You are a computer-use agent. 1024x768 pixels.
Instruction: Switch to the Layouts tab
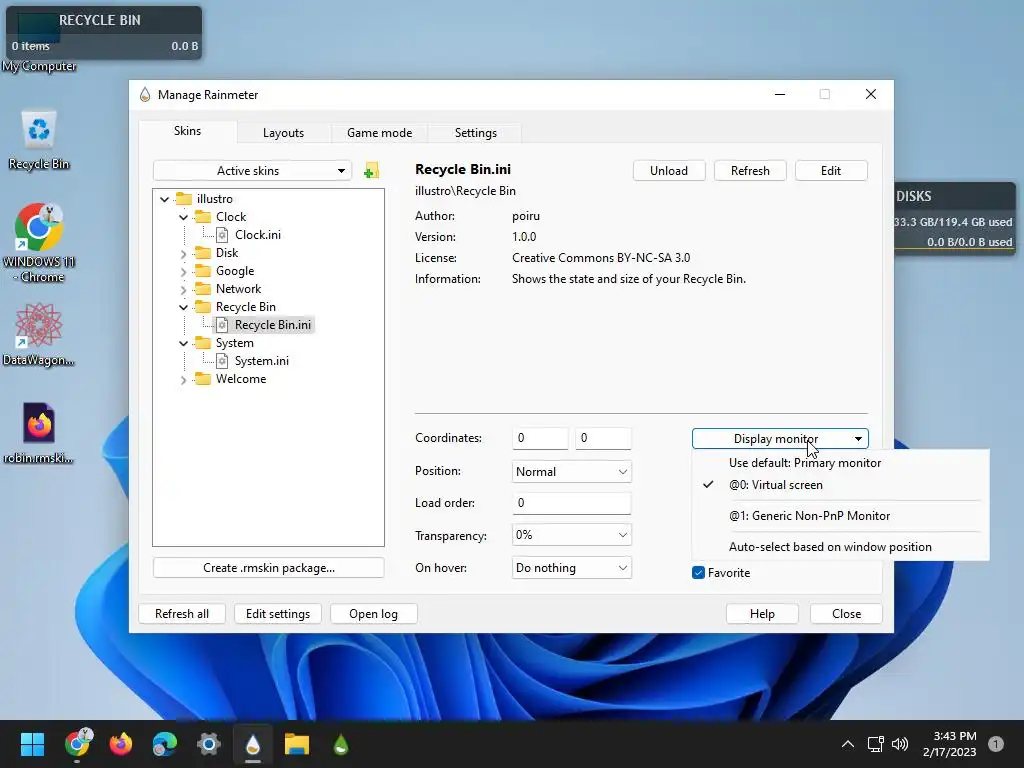pyautogui.click(x=283, y=133)
